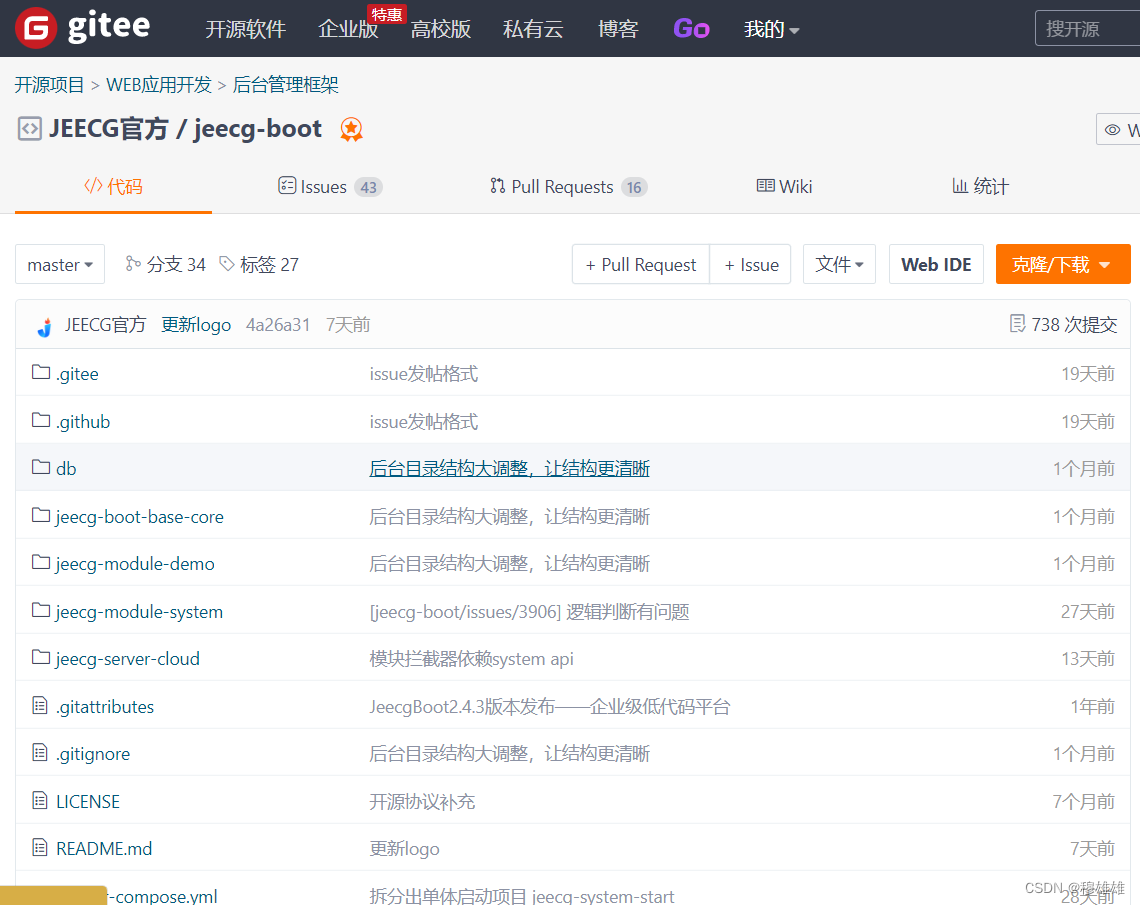Click the LICENSE file icon

[40, 800]
